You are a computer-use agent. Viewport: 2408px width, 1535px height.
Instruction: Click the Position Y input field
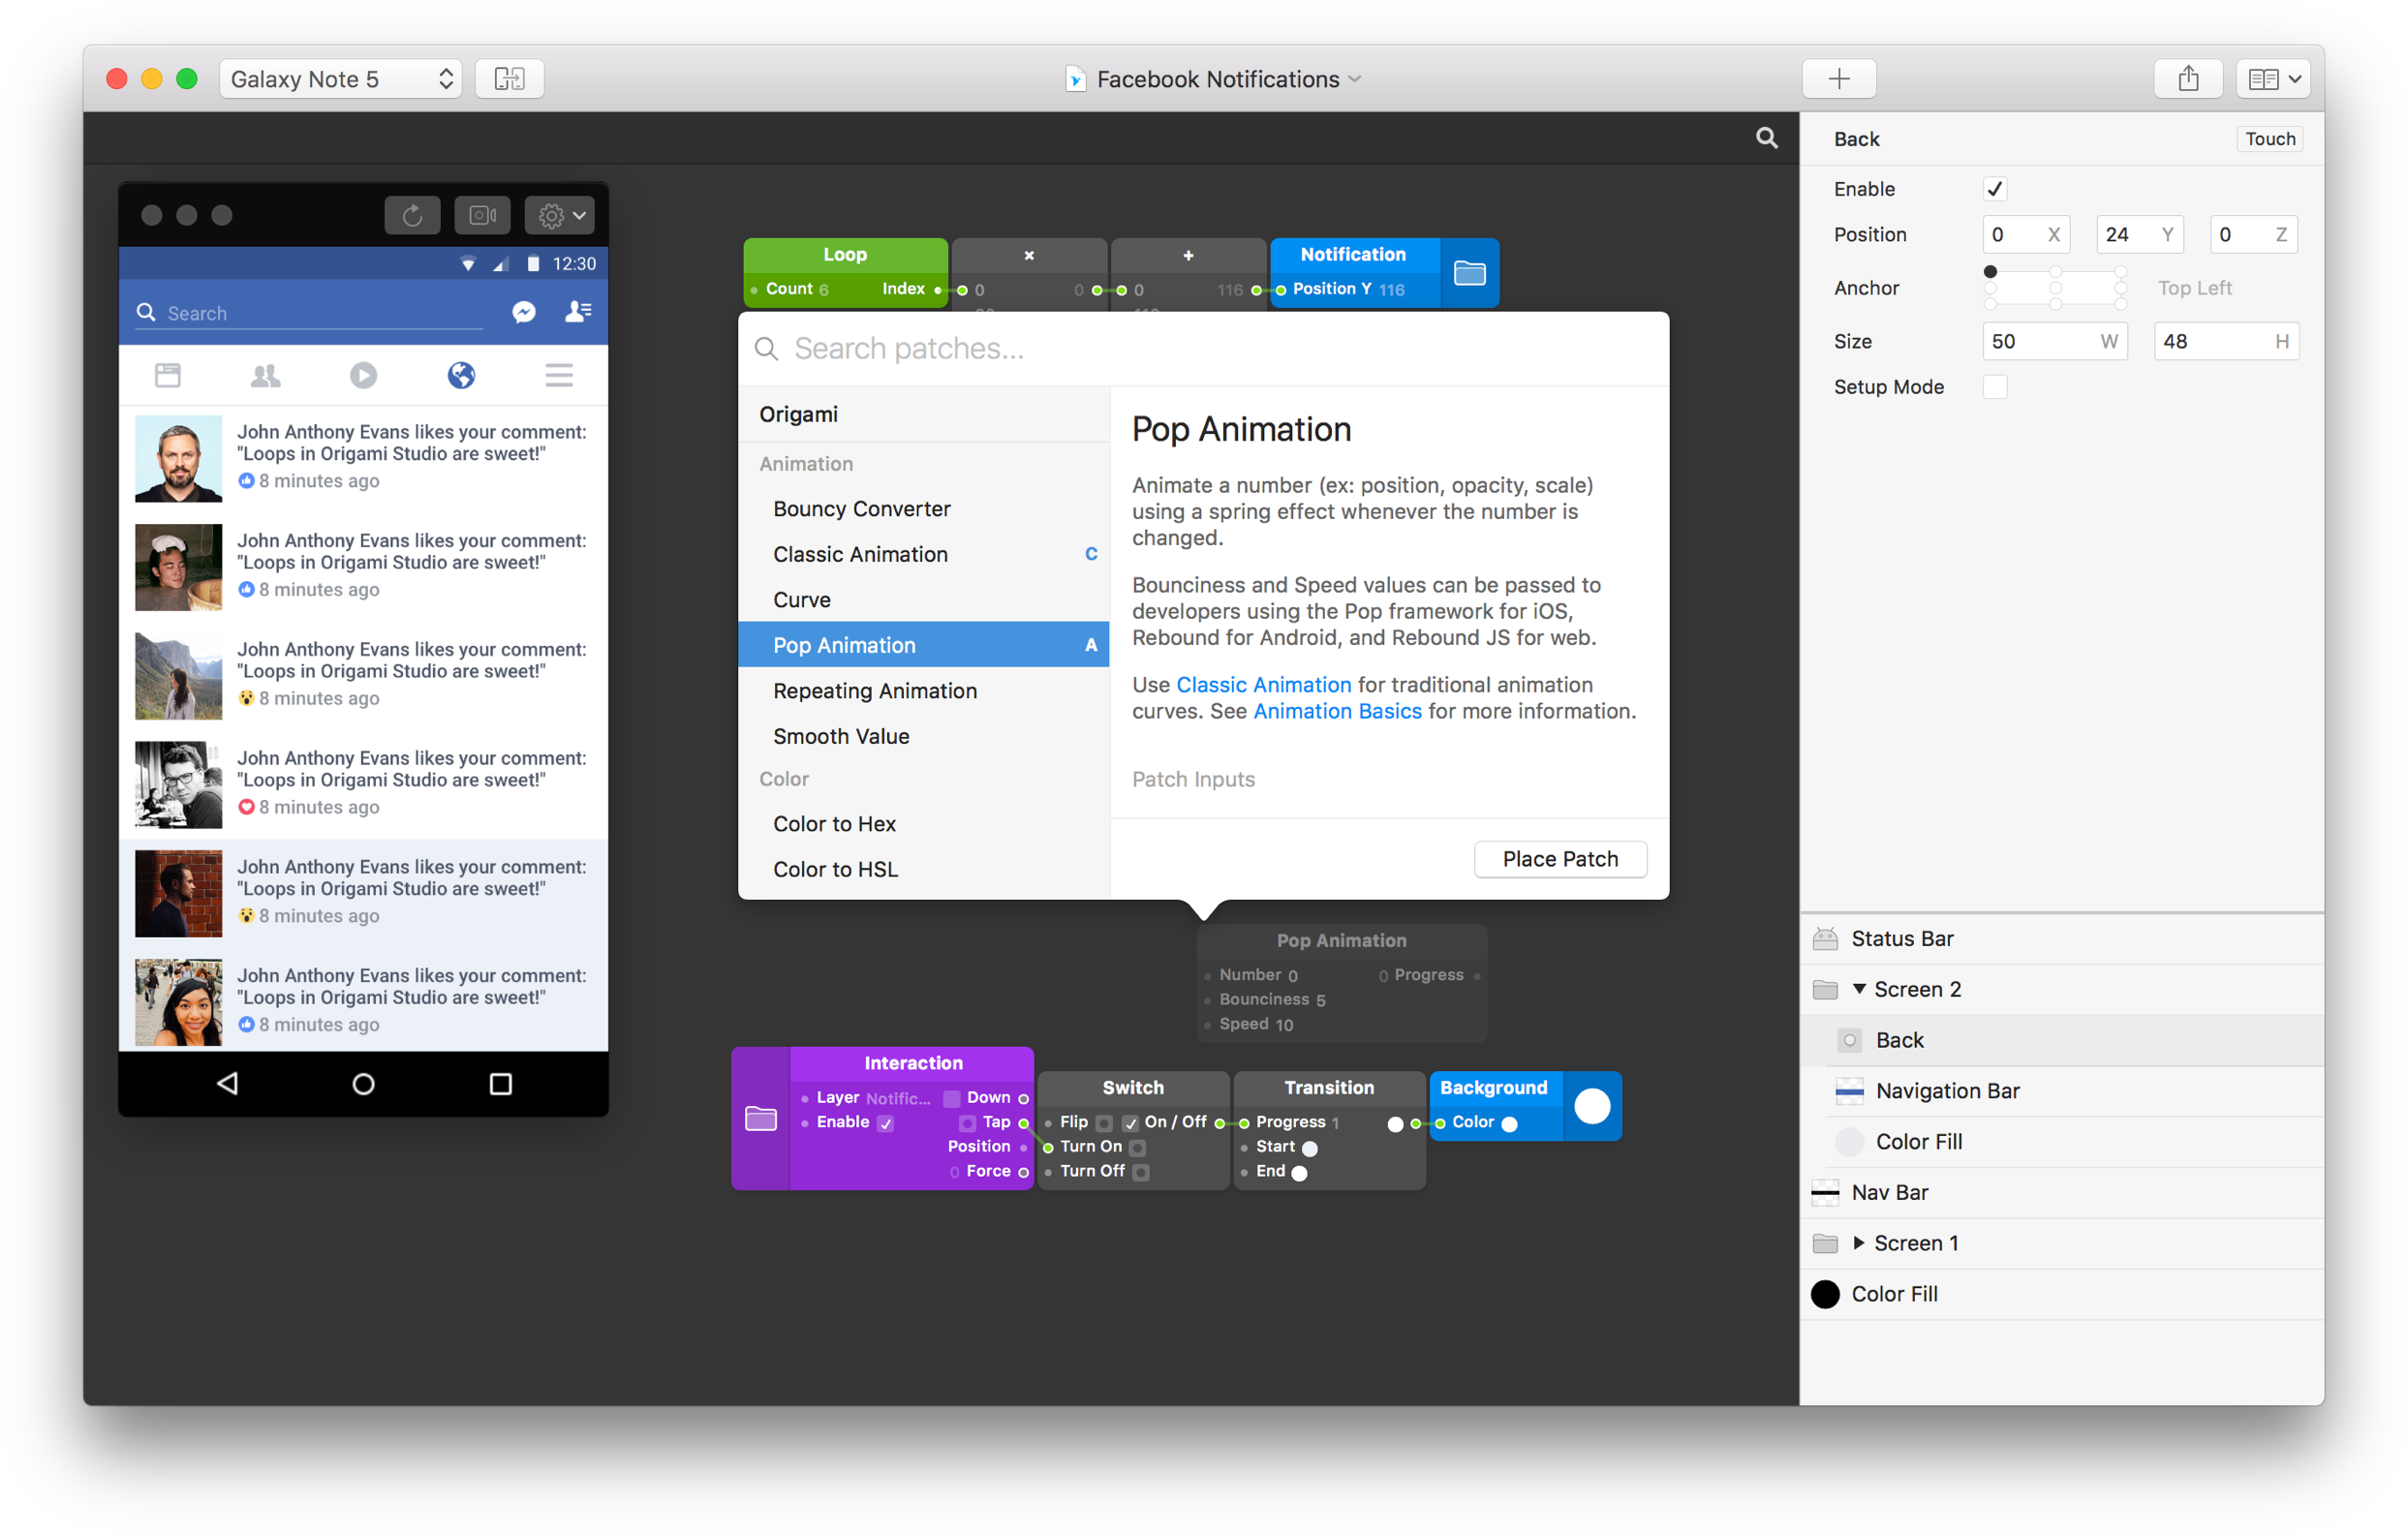click(2139, 235)
